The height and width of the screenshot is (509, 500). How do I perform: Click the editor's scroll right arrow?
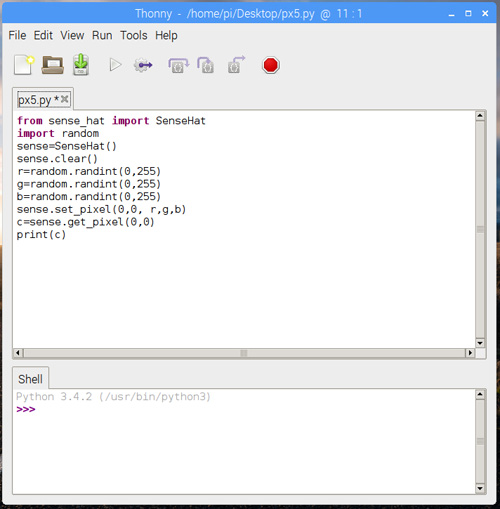470,353
